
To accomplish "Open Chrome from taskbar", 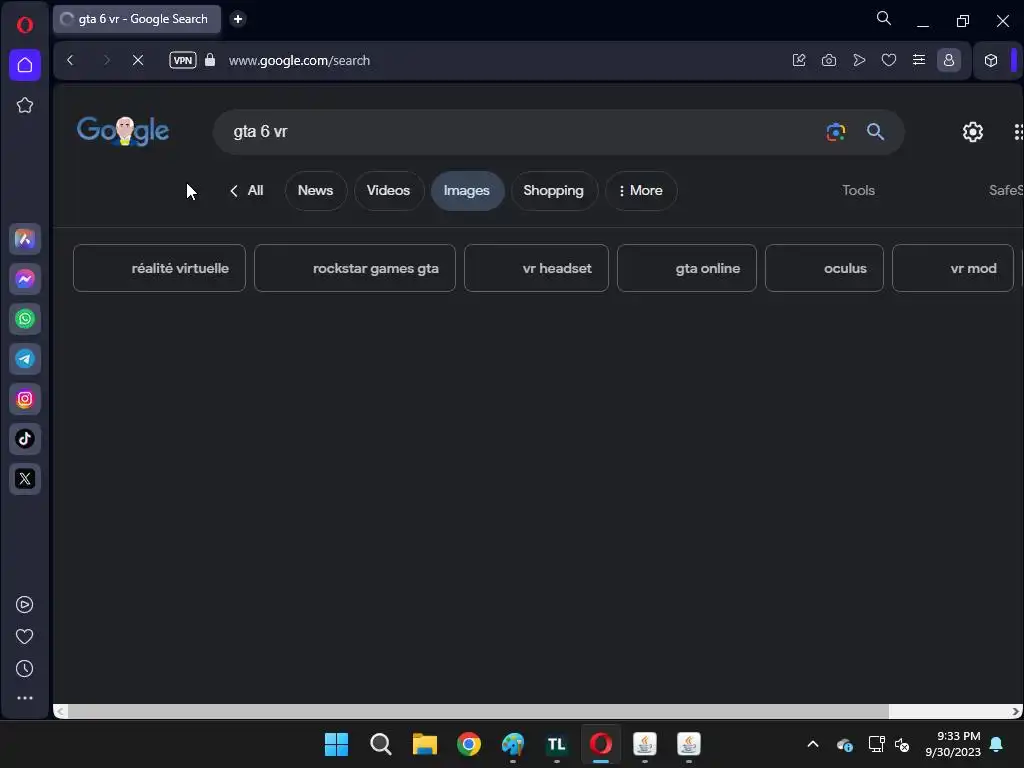I will 469,744.
